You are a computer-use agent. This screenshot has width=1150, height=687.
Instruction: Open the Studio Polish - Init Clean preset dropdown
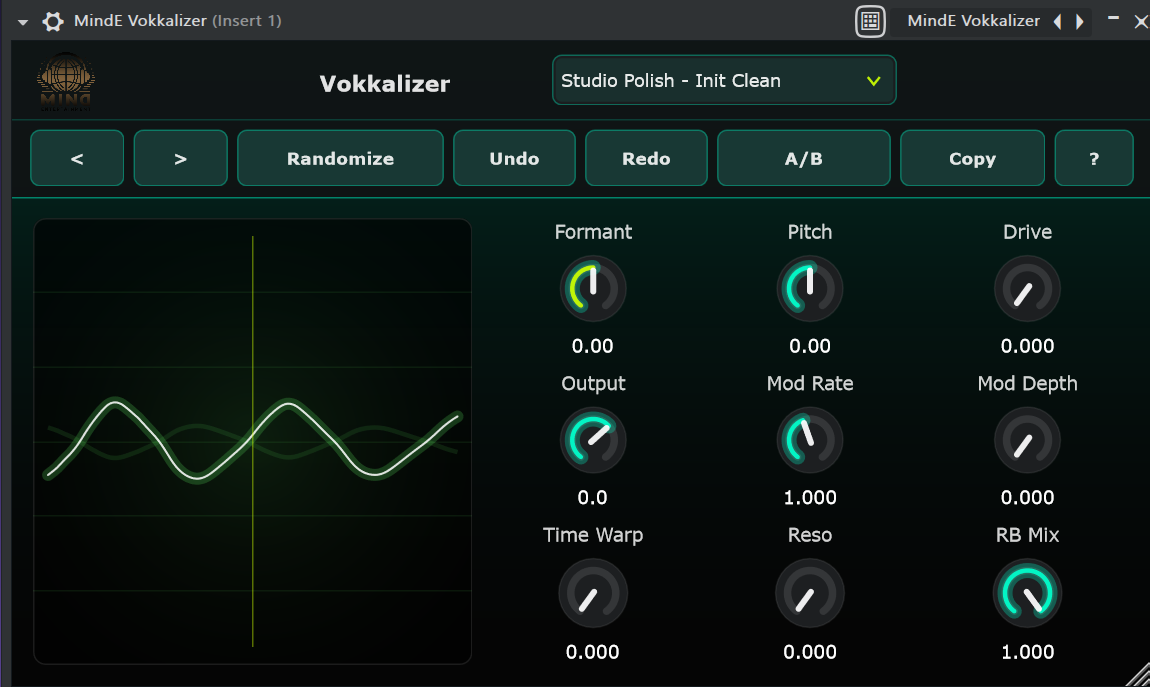pos(724,80)
